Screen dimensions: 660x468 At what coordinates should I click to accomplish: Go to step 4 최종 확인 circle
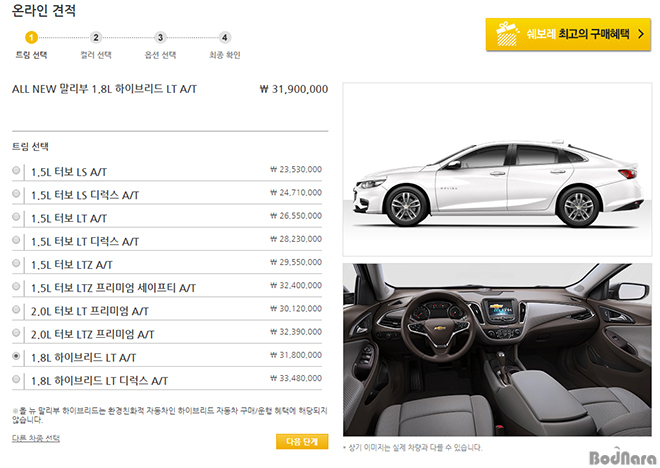pos(225,37)
